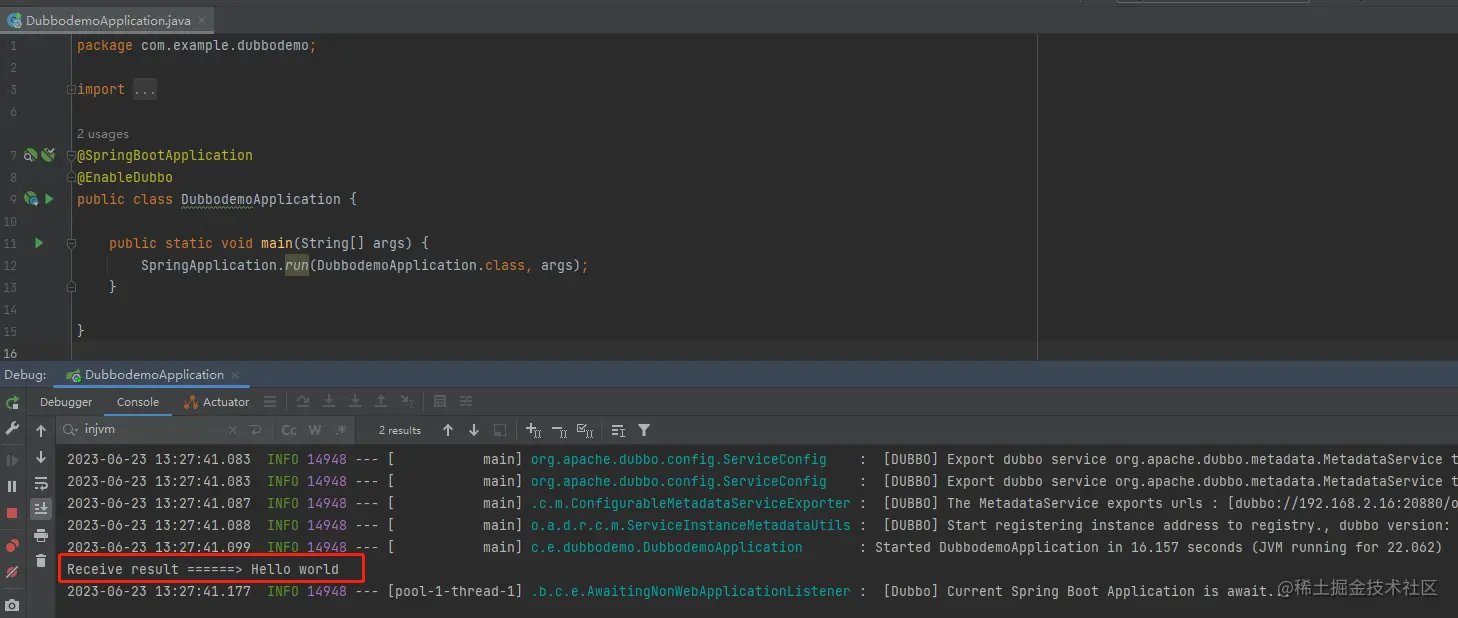Open search in multiple lines options icon
1458x618 pixels.
(618, 431)
